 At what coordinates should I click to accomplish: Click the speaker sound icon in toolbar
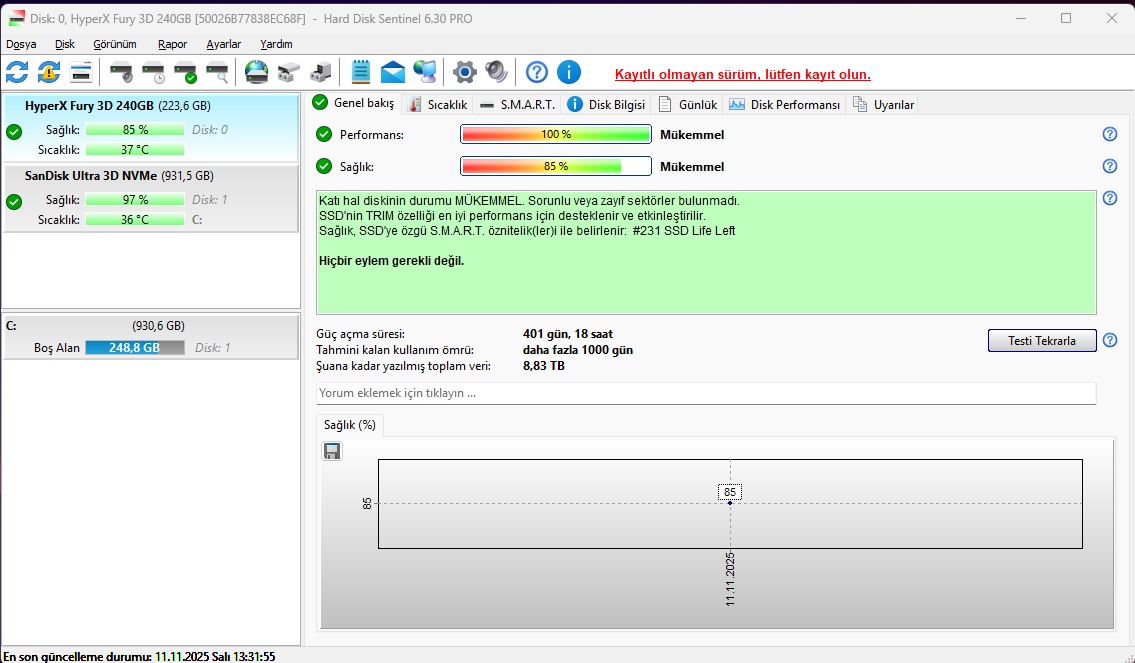pos(496,72)
